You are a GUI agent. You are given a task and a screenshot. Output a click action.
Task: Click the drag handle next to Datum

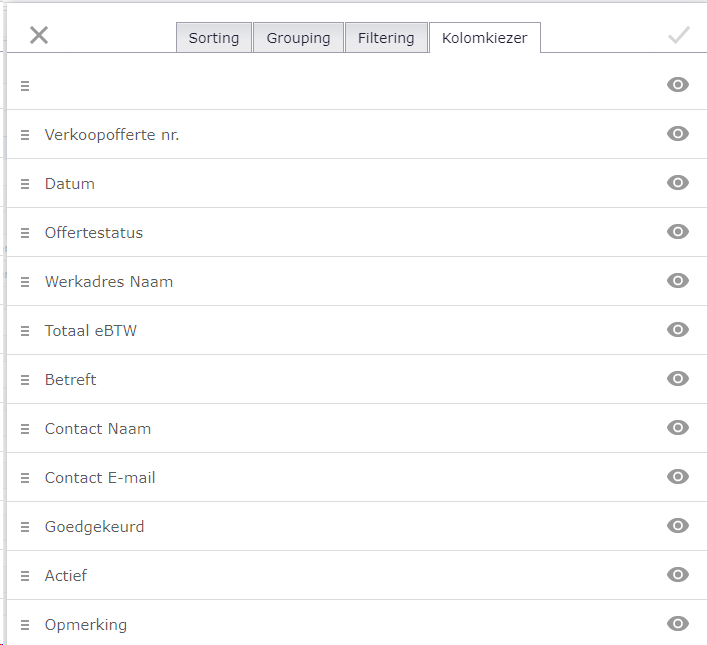[x=25, y=184]
